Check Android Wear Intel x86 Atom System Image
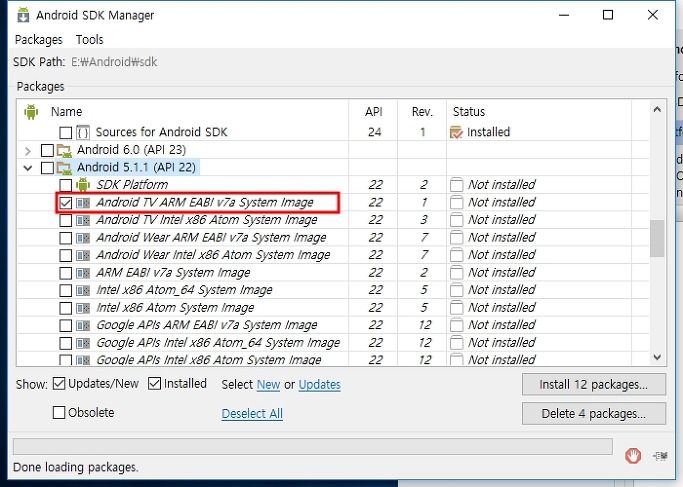 pos(65,255)
